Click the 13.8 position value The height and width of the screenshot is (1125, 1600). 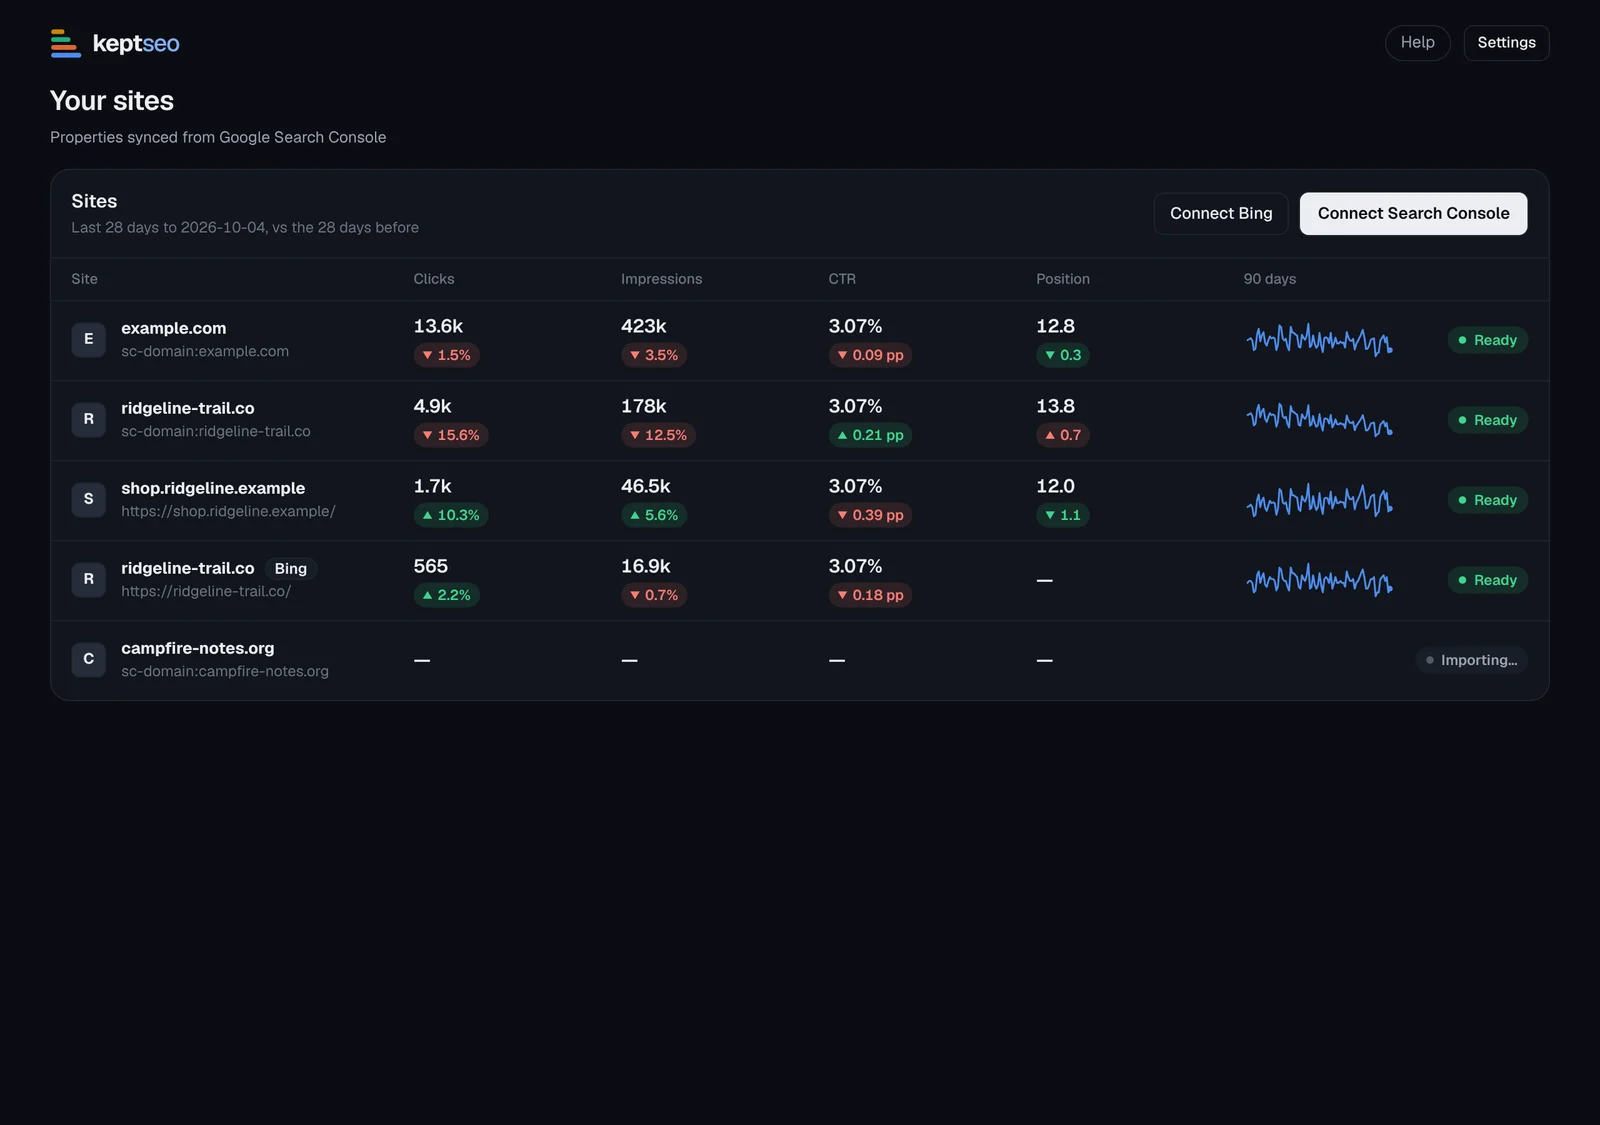pos(1055,406)
